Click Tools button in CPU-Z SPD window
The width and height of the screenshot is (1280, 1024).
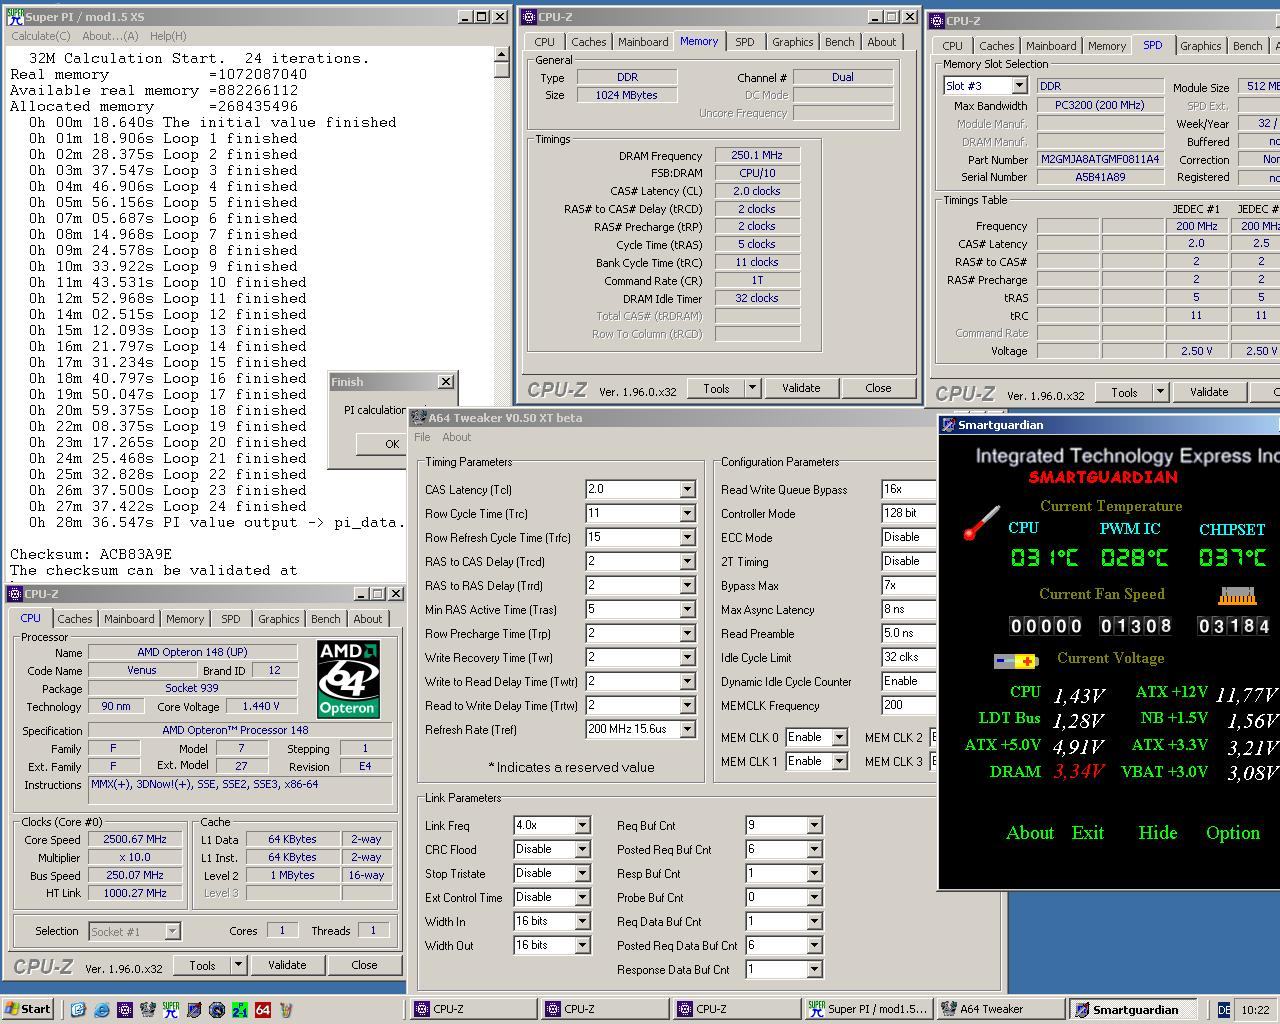1124,393
